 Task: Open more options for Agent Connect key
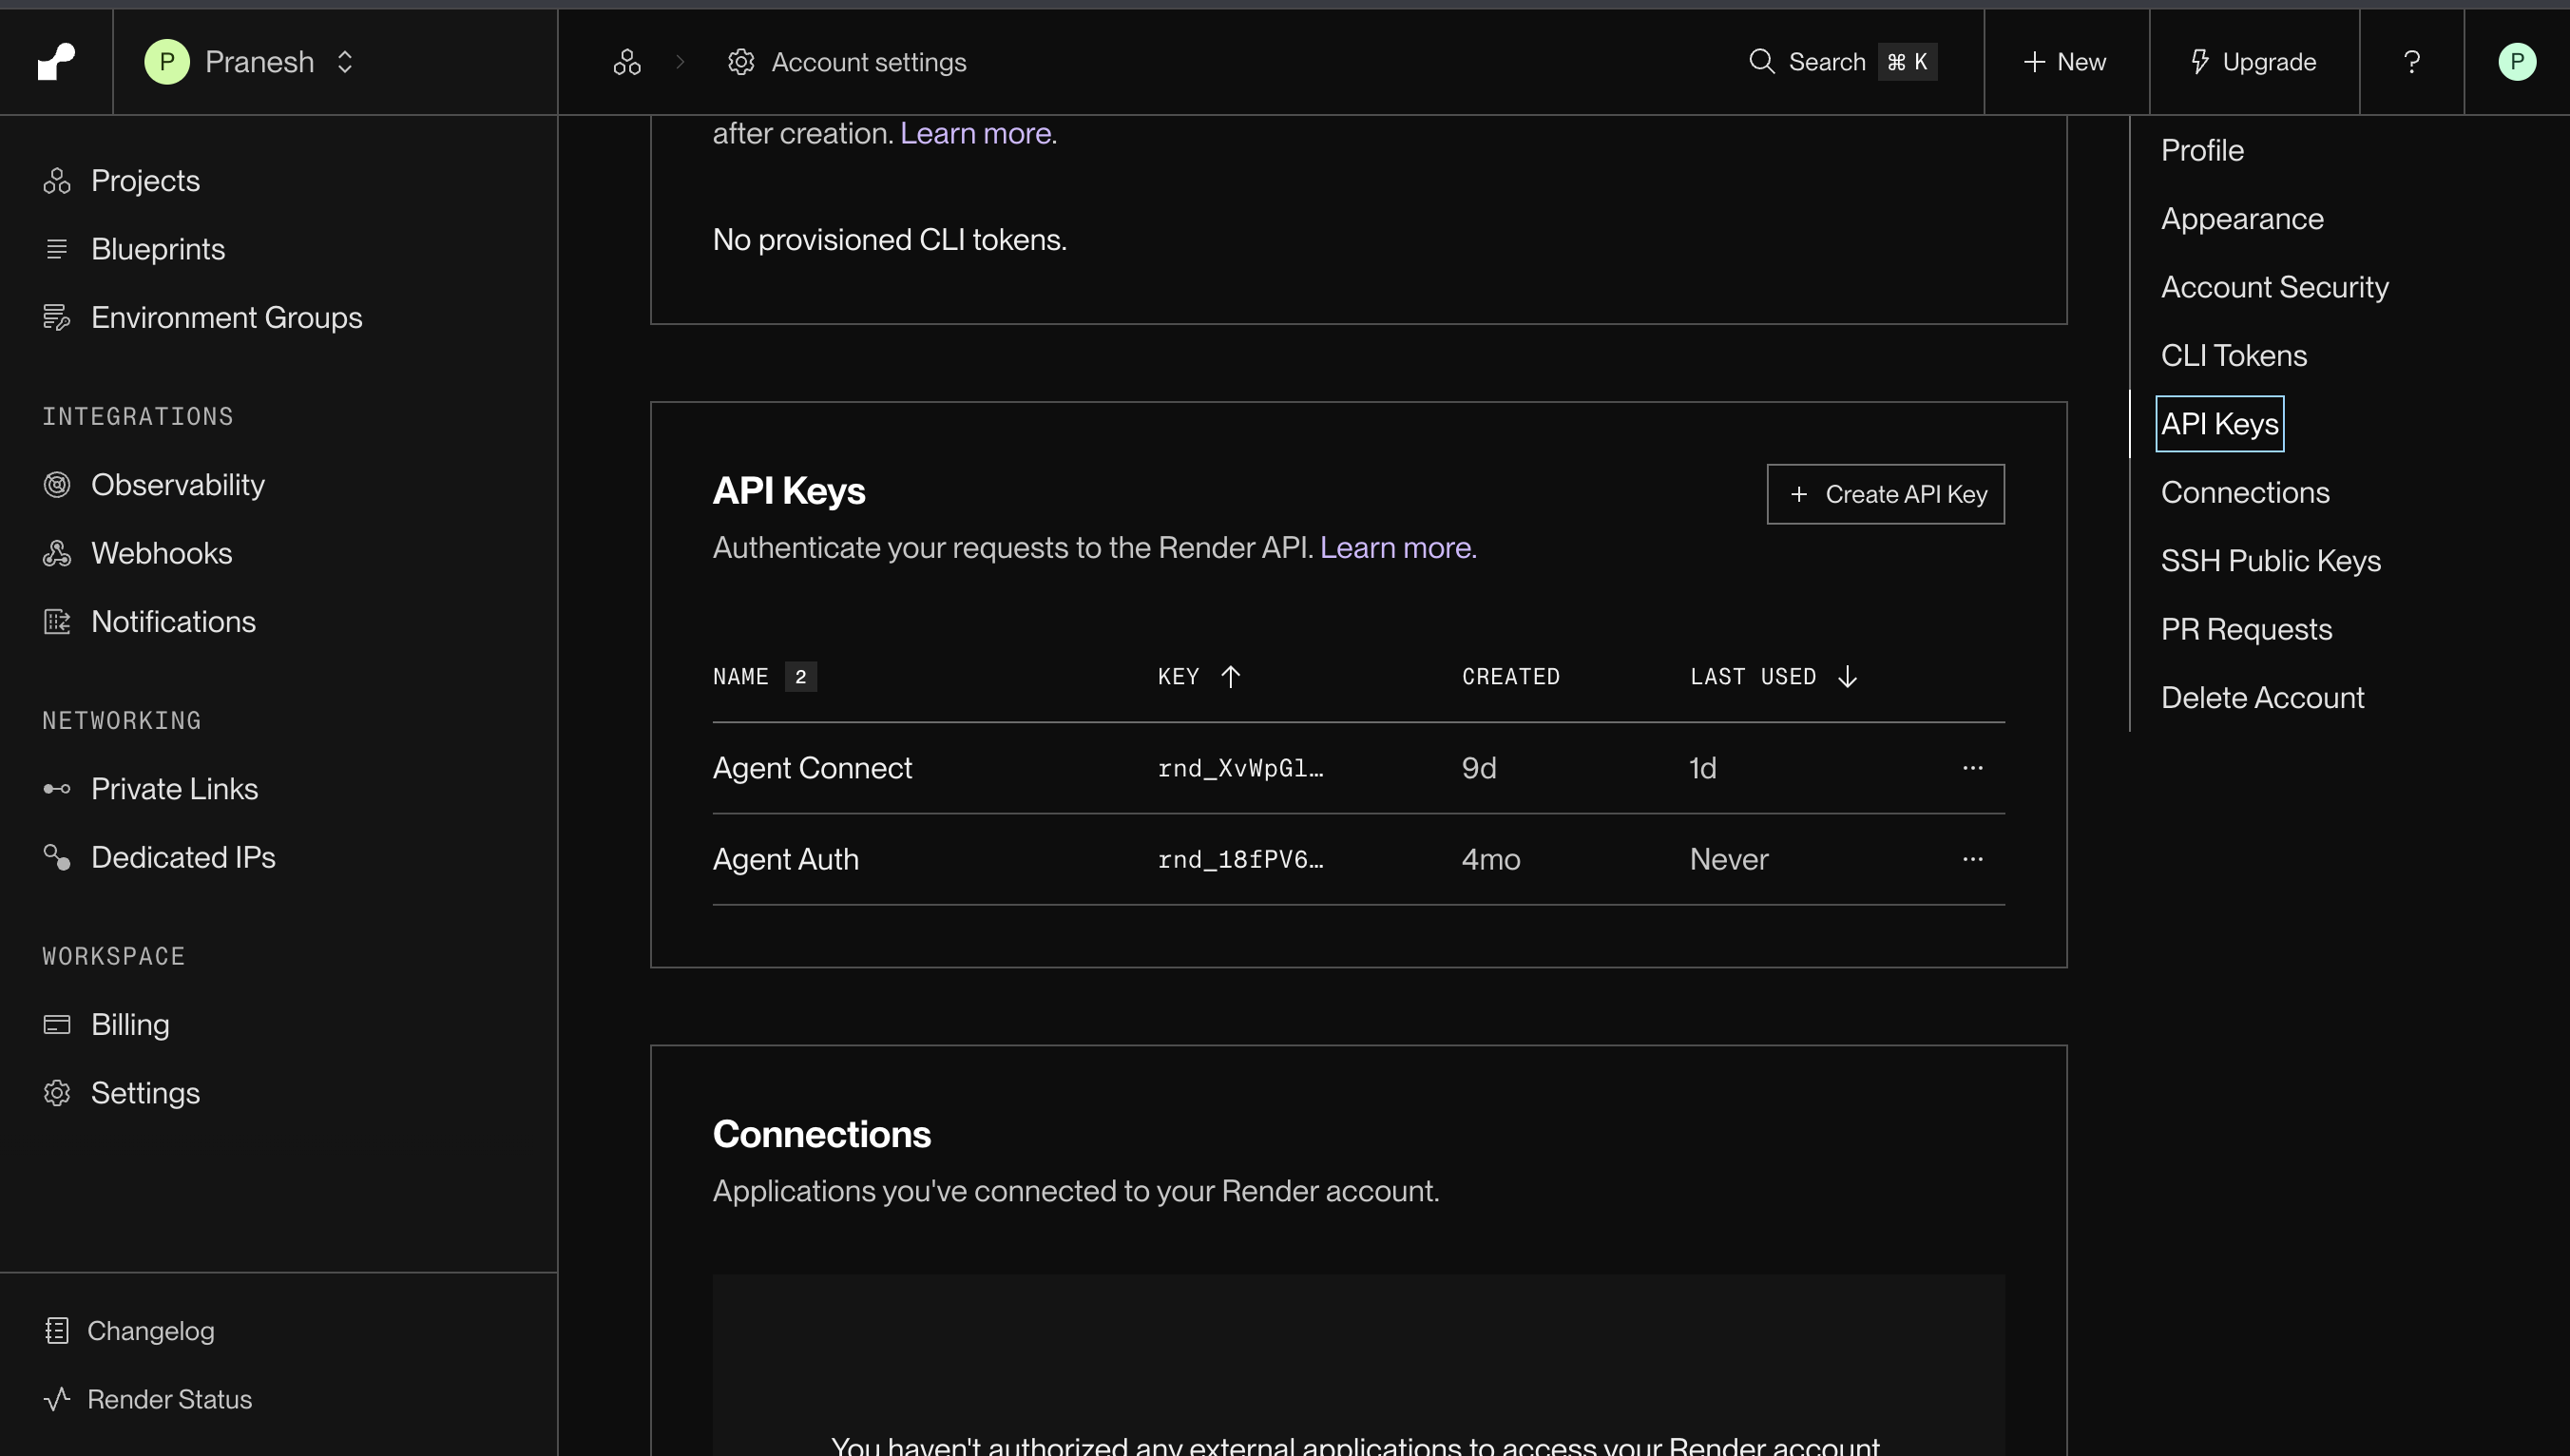pos(1972,768)
